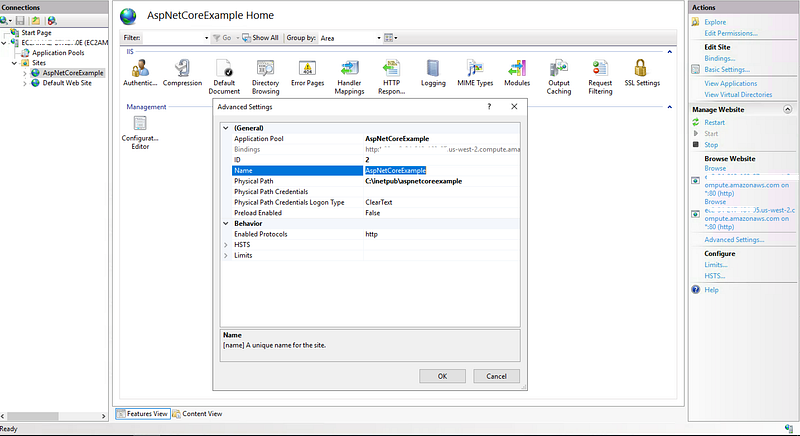Image resolution: width=800 pixels, height=436 pixels.
Task: Click the Save icon in Connections toolbar
Action: [x=20, y=20]
